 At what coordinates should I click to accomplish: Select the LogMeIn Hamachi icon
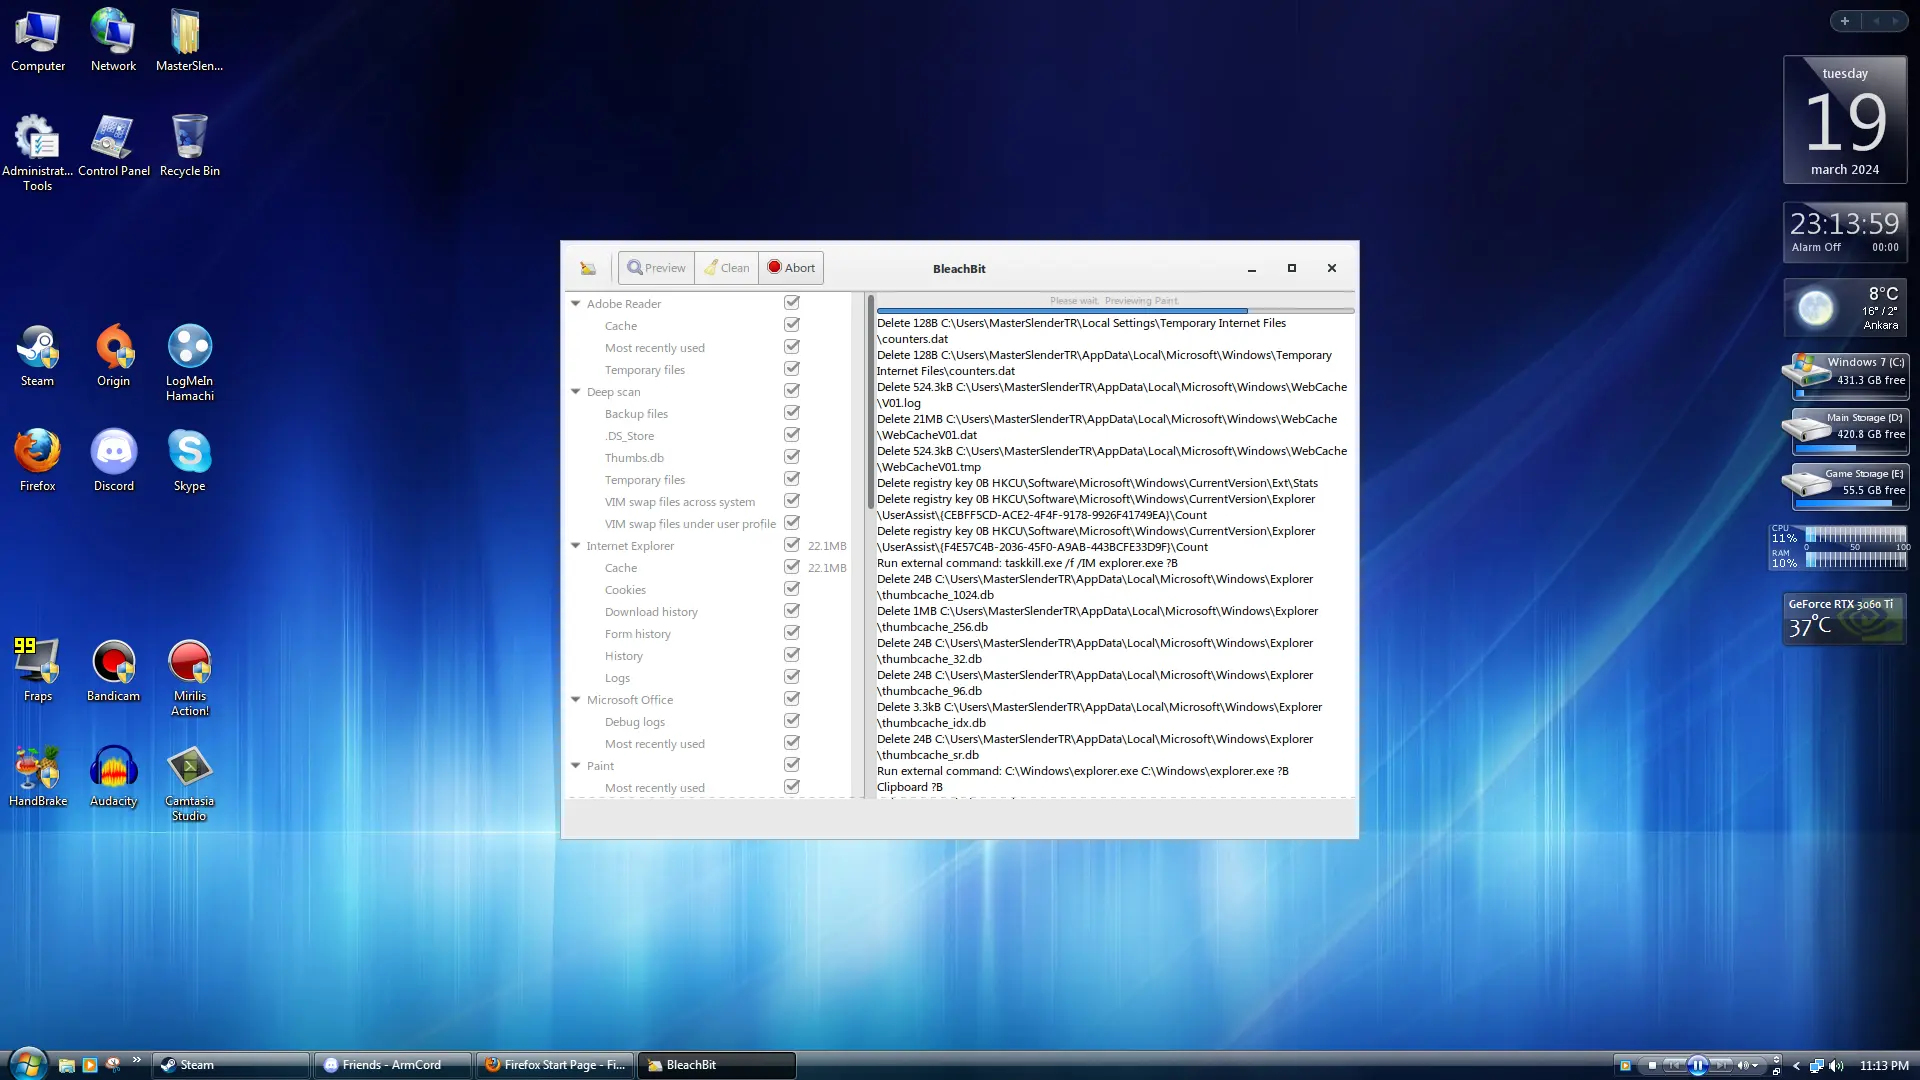pyautogui.click(x=190, y=363)
